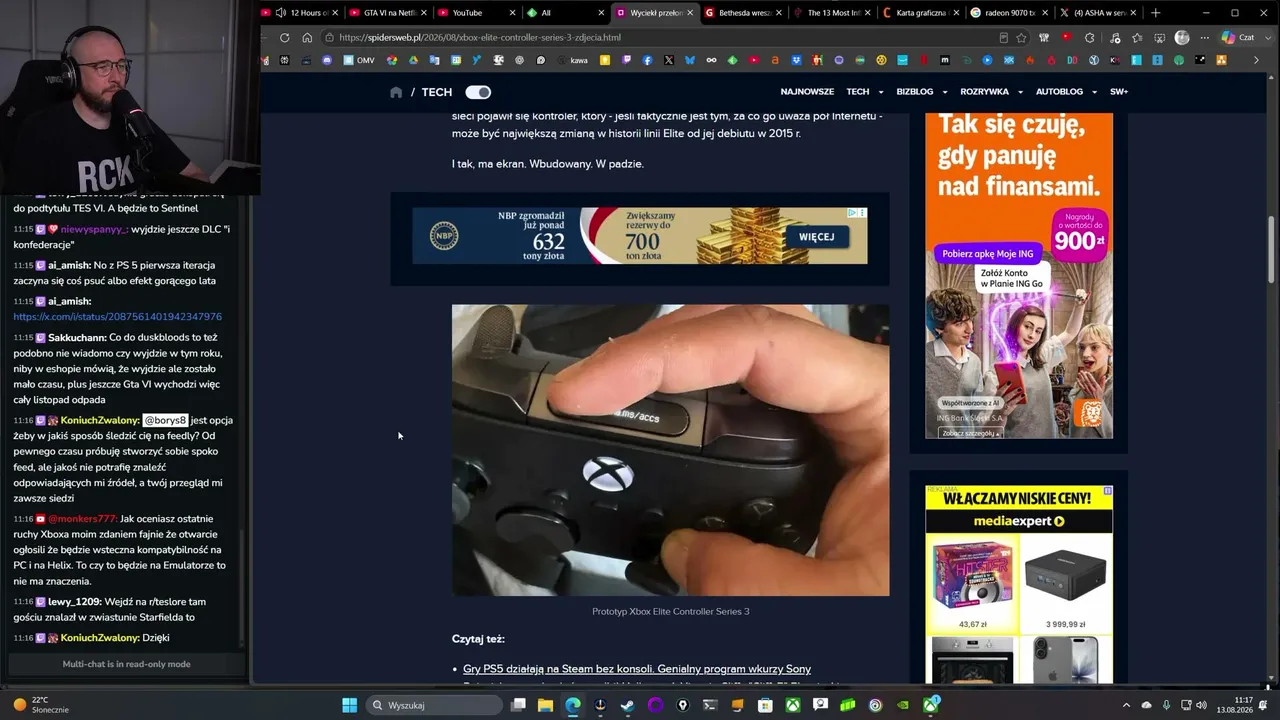Click chat username Sakkuchann
The width and height of the screenshot is (1280, 720).
pyautogui.click(x=77, y=338)
